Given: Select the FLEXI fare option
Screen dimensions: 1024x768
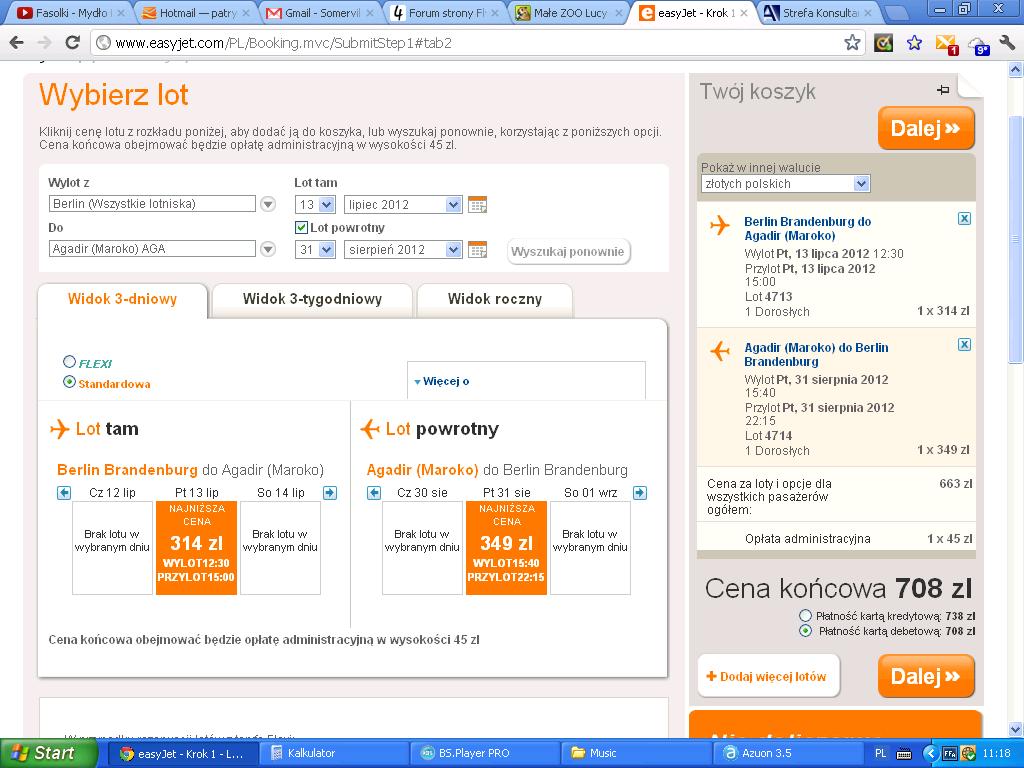Looking at the screenshot, I should [69, 361].
